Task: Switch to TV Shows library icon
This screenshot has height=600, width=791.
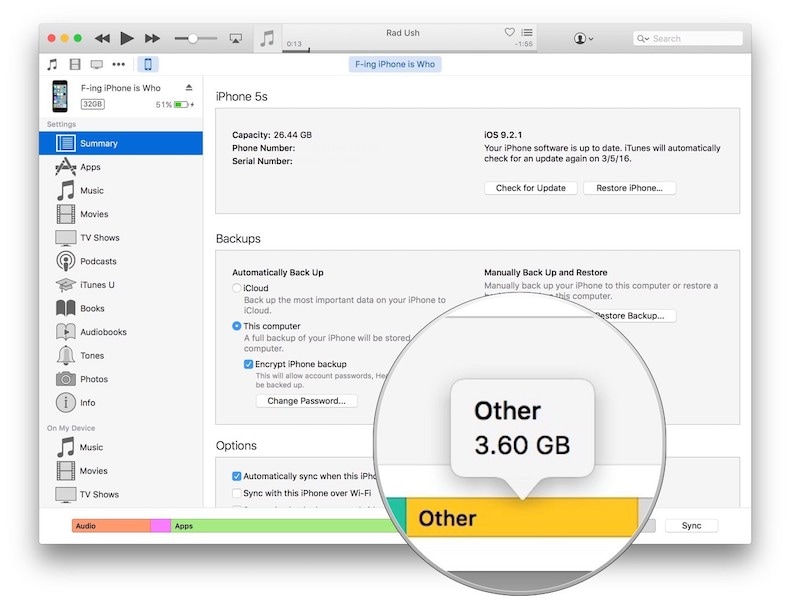Action: [96, 64]
